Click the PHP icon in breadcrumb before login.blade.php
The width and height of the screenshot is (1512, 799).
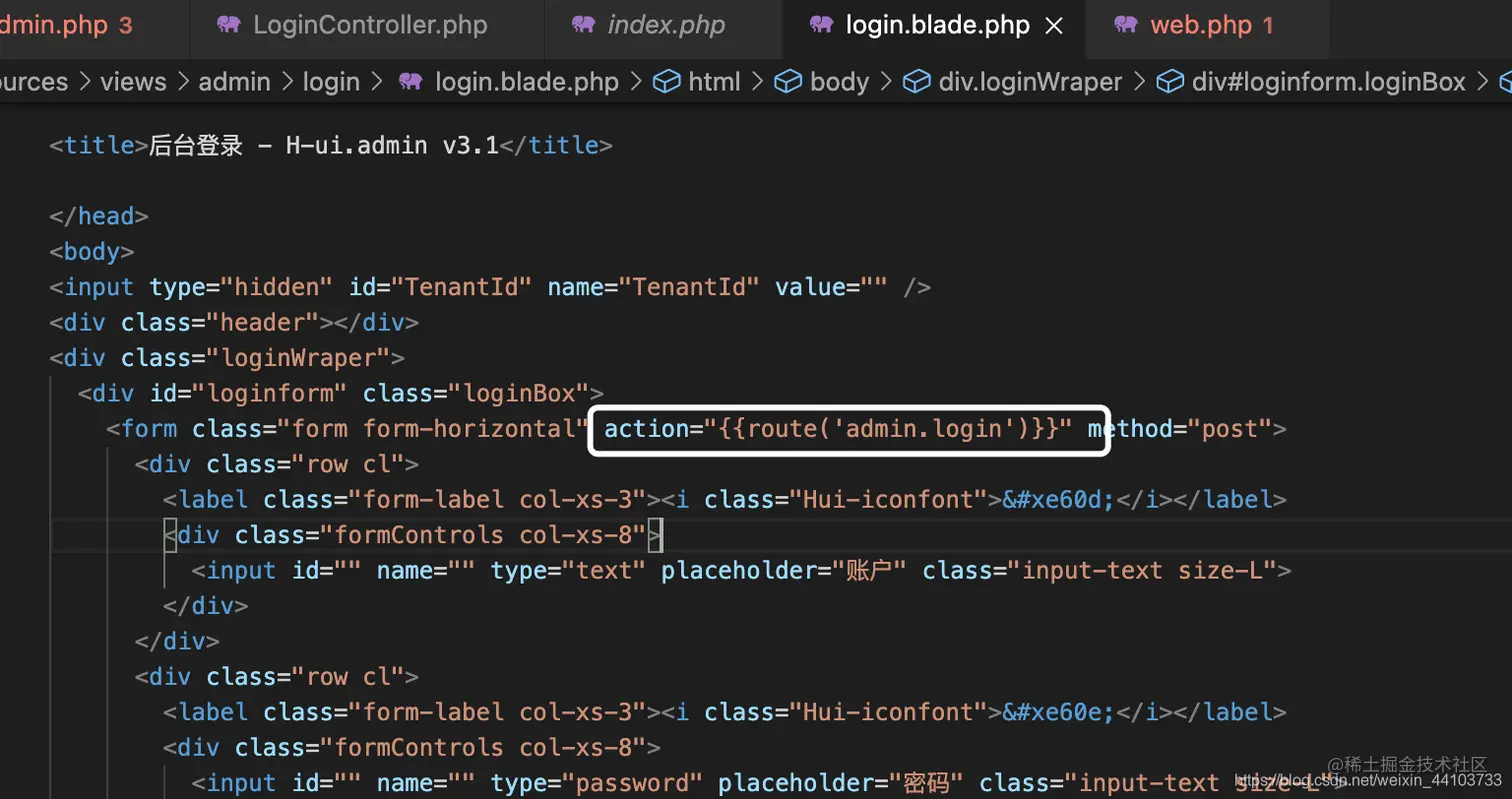[x=410, y=81]
